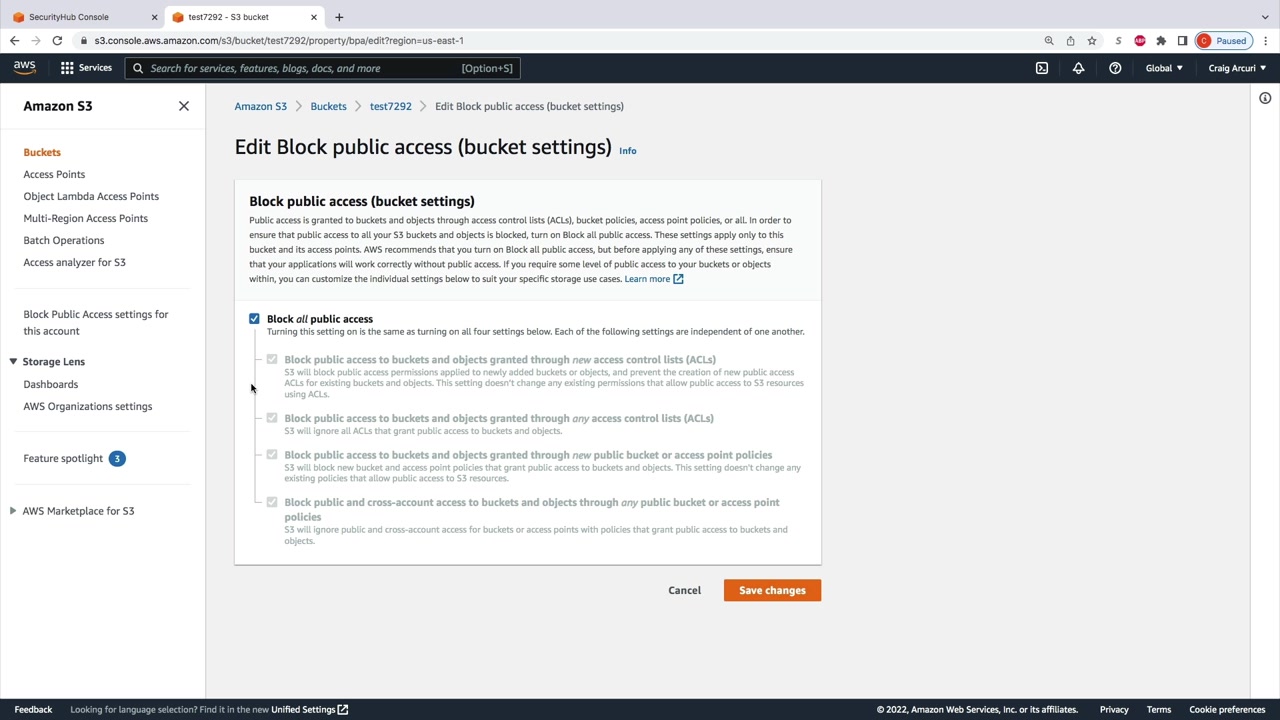Click the browser address bar URL
This screenshot has width=1280, height=720.
point(280,41)
